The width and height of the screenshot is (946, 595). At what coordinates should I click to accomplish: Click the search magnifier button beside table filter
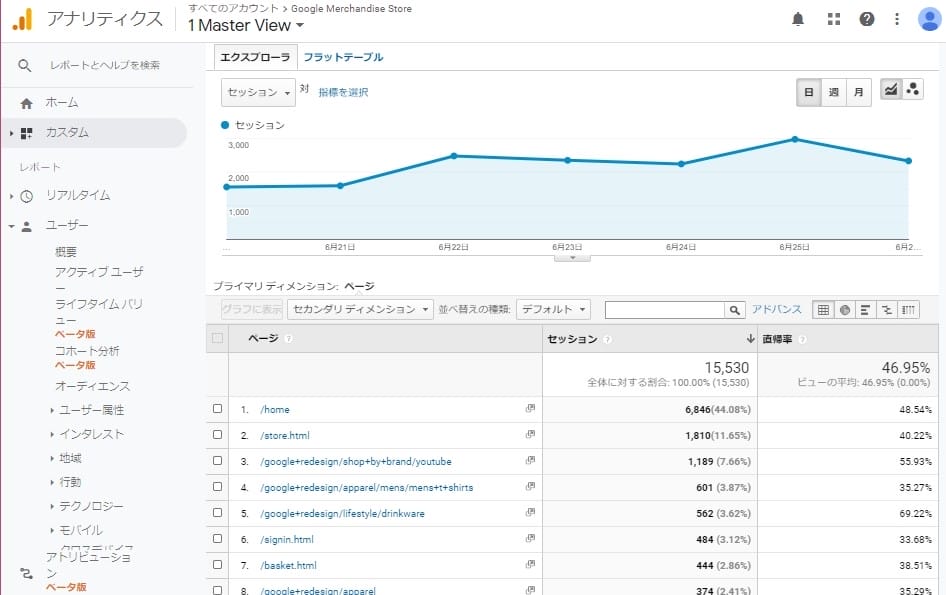735,310
